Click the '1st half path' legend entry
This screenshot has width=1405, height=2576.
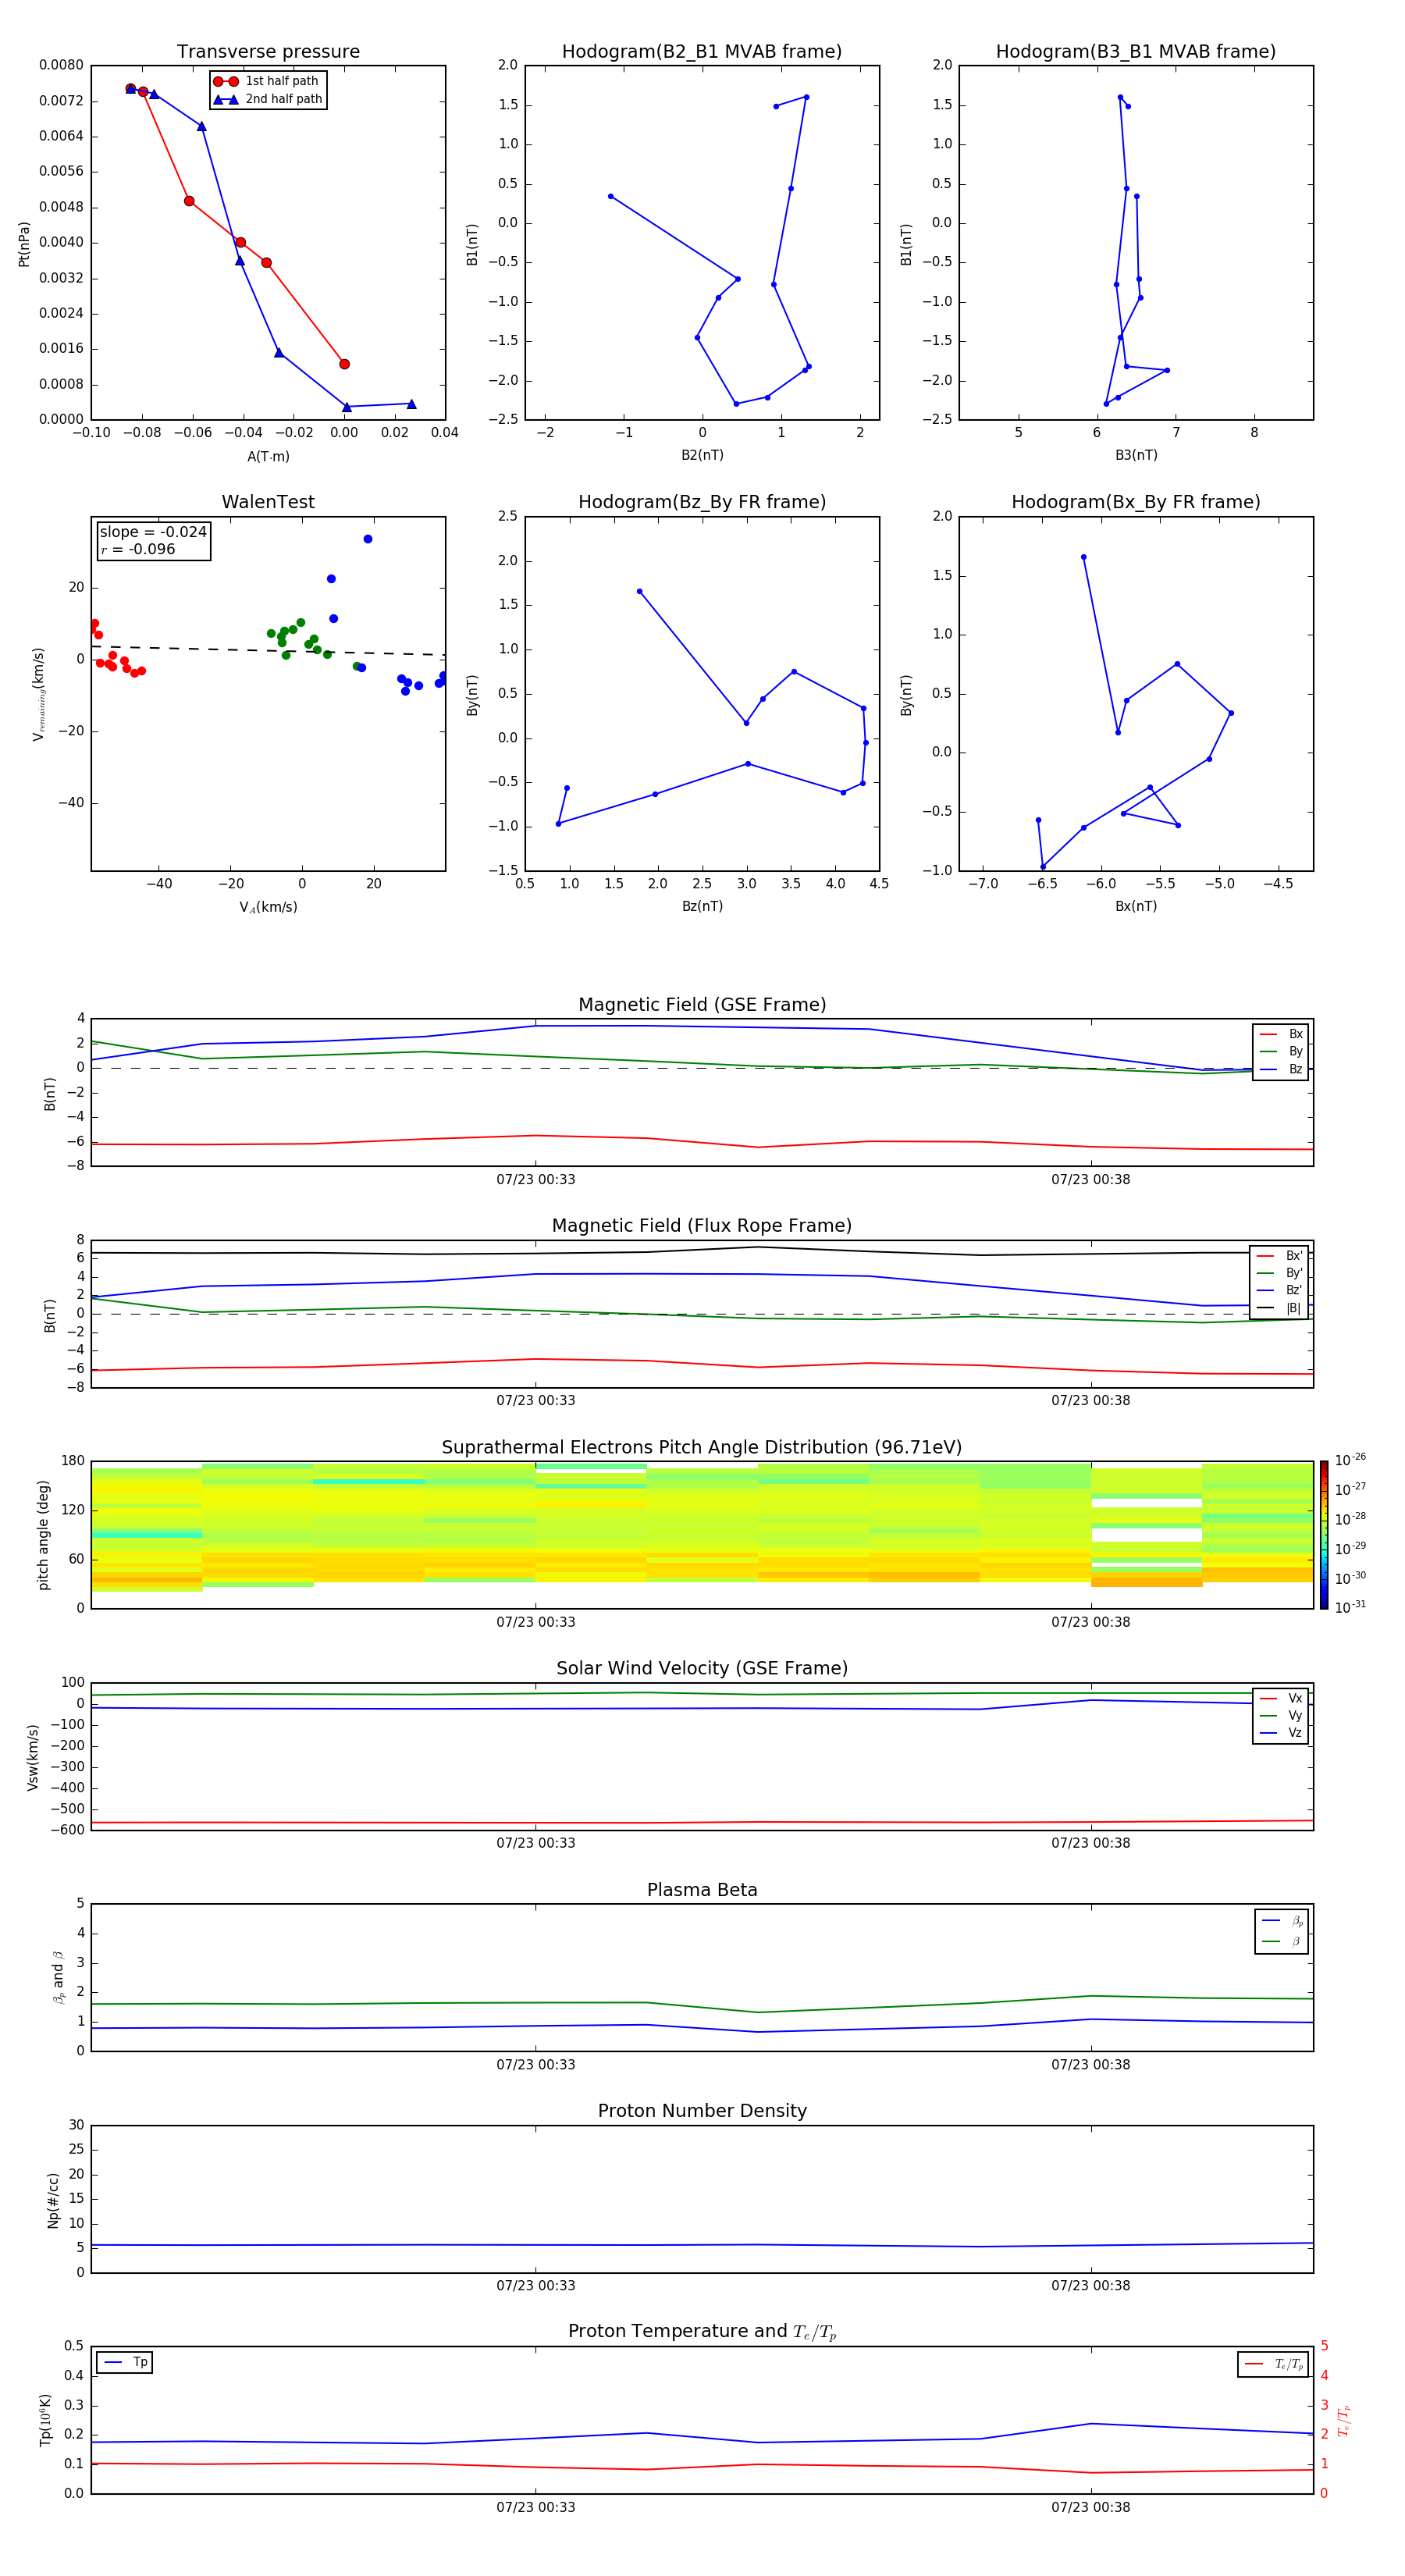(266, 81)
